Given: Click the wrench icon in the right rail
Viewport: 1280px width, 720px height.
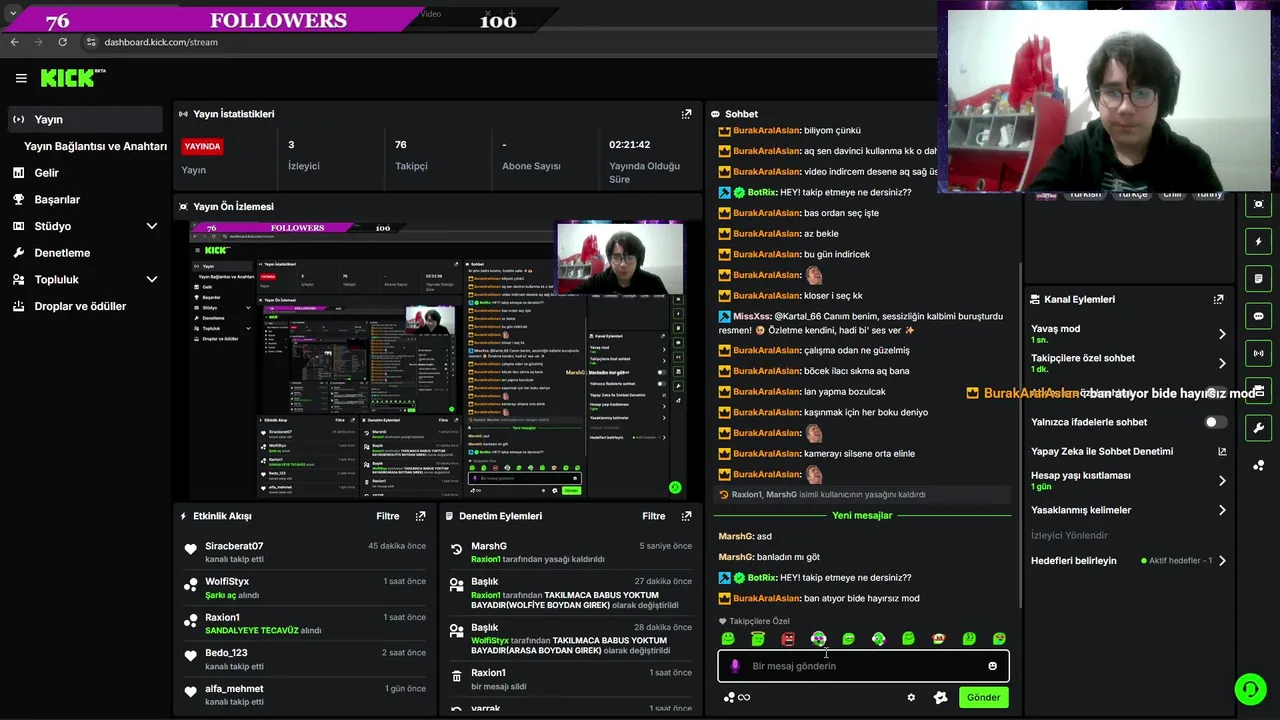Looking at the screenshot, I should tap(1259, 428).
